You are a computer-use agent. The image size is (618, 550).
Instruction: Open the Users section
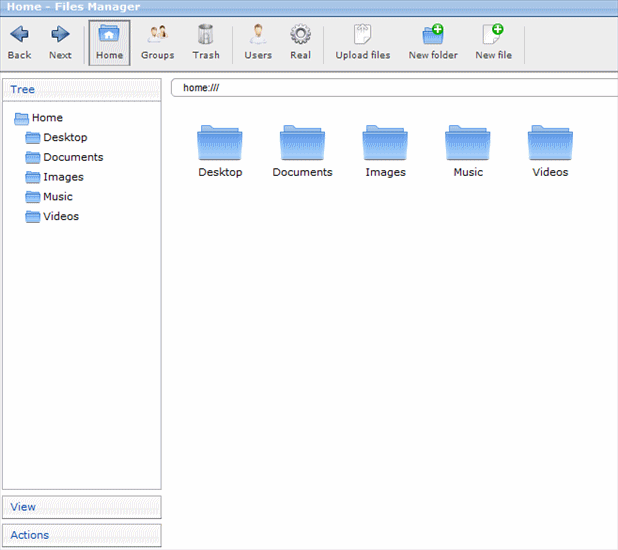[258, 35]
